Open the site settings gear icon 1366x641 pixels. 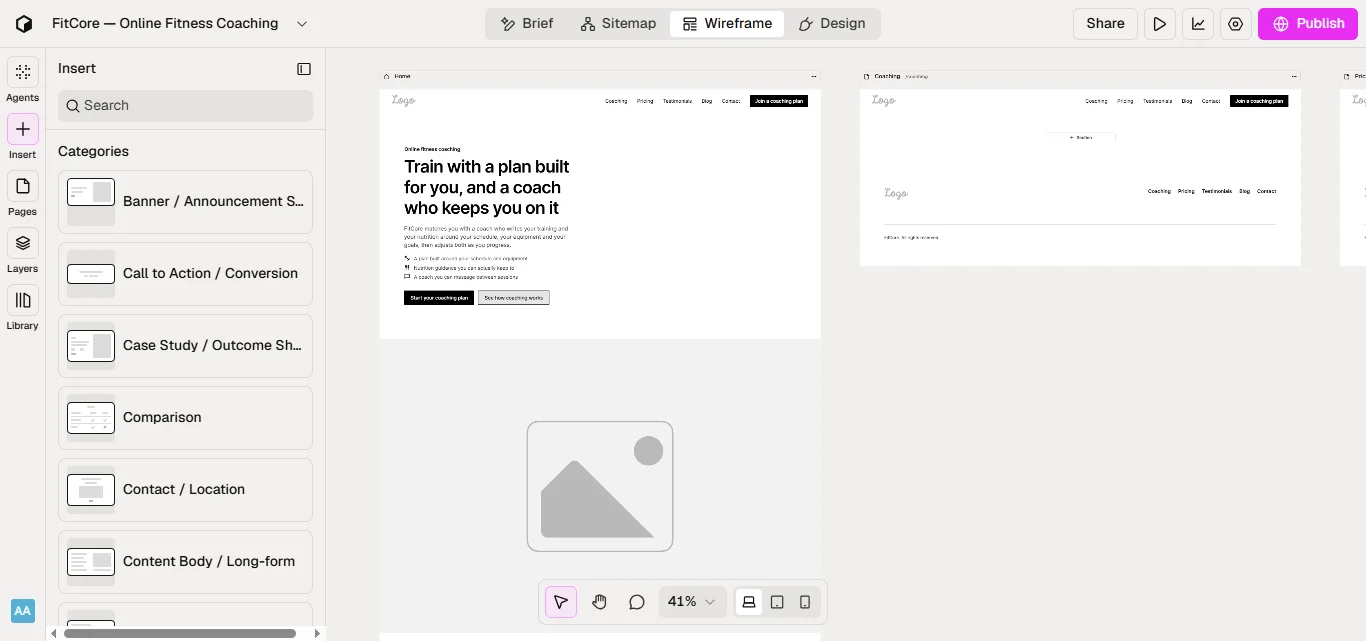(x=1236, y=24)
